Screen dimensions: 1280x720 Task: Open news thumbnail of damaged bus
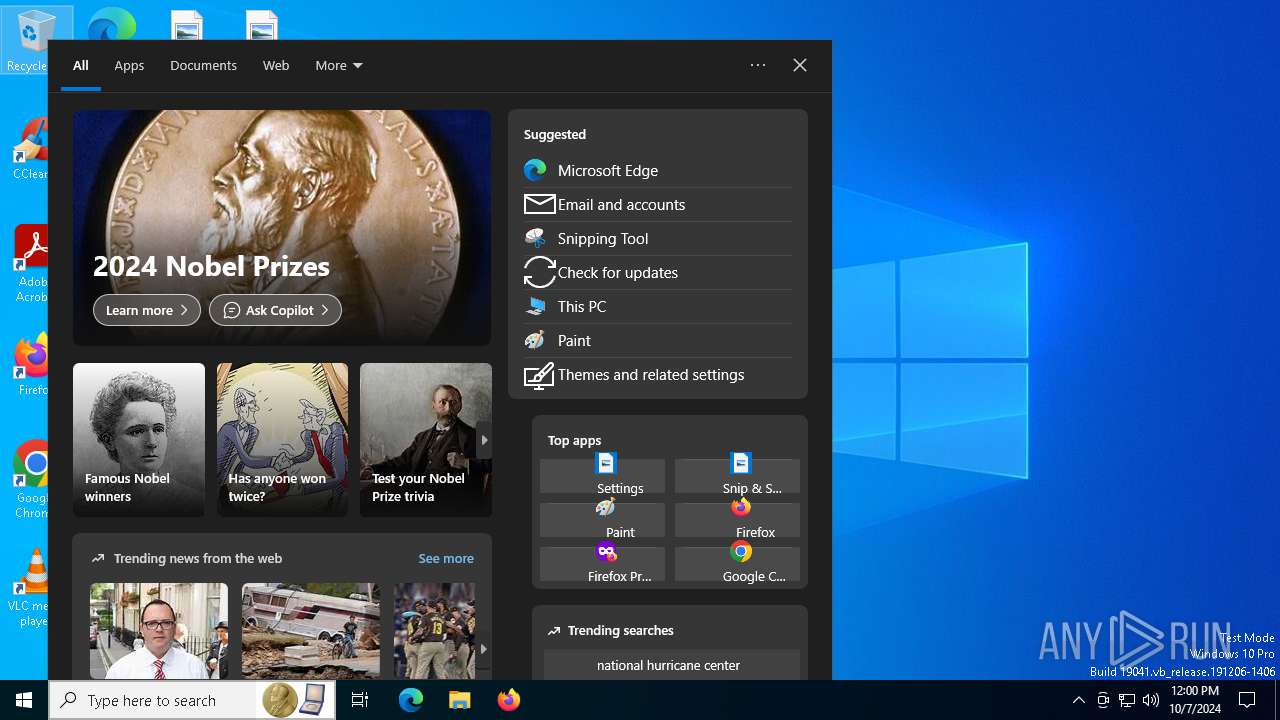coord(311,631)
